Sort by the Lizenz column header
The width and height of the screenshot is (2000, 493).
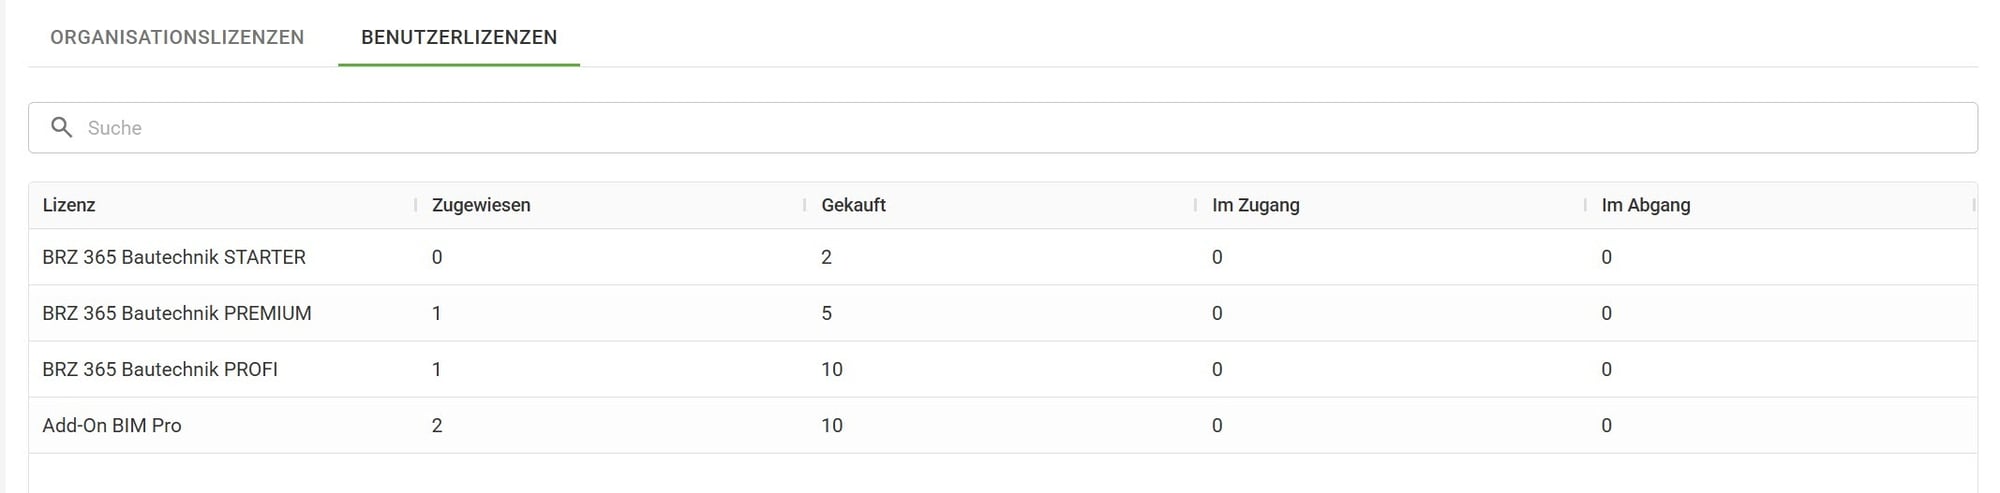(69, 205)
